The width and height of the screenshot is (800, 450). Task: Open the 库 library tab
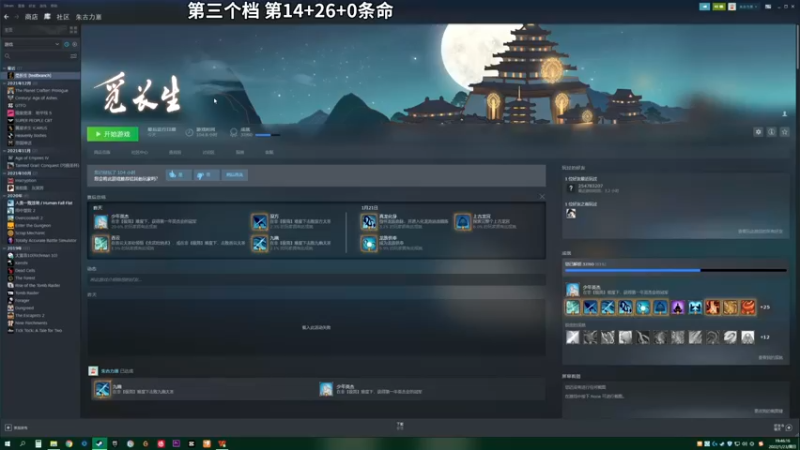47,17
